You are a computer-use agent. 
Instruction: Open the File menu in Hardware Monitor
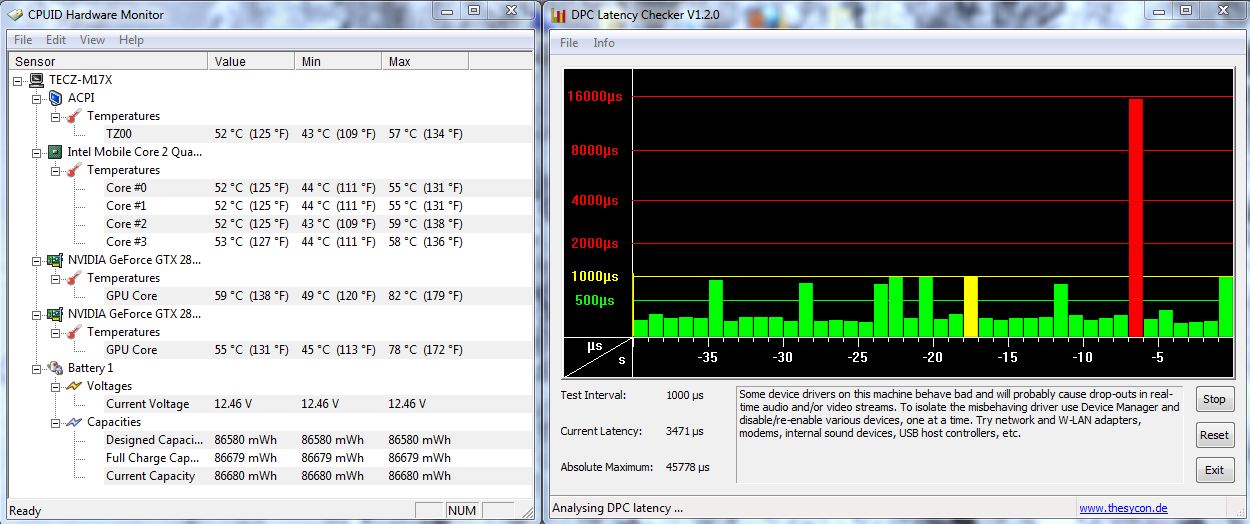pyautogui.click(x=23, y=40)
